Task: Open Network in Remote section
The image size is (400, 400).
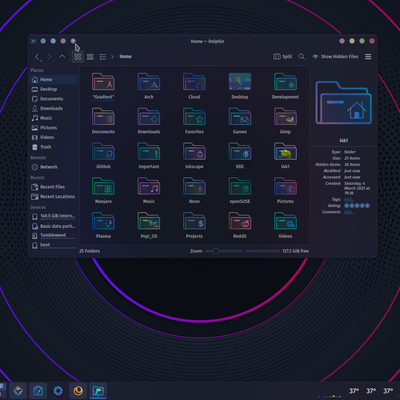Action: click(53, 167)
